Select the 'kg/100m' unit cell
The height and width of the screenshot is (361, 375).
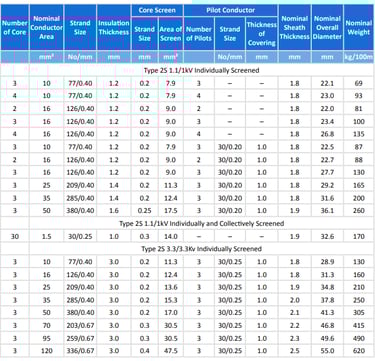pos(359,57)
